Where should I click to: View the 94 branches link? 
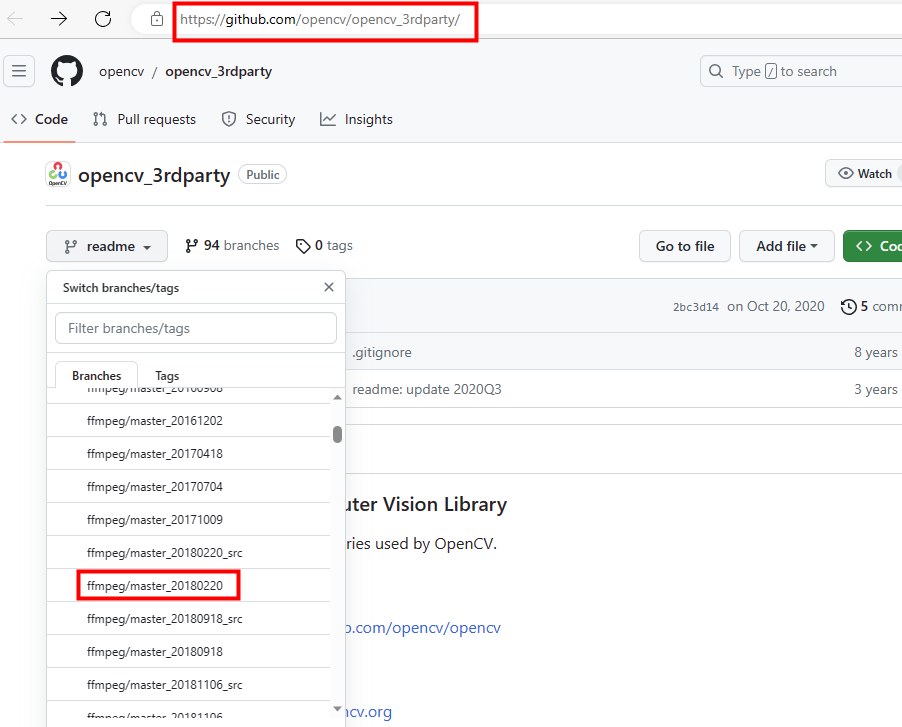pyautogui.click(x=232, y=246)
